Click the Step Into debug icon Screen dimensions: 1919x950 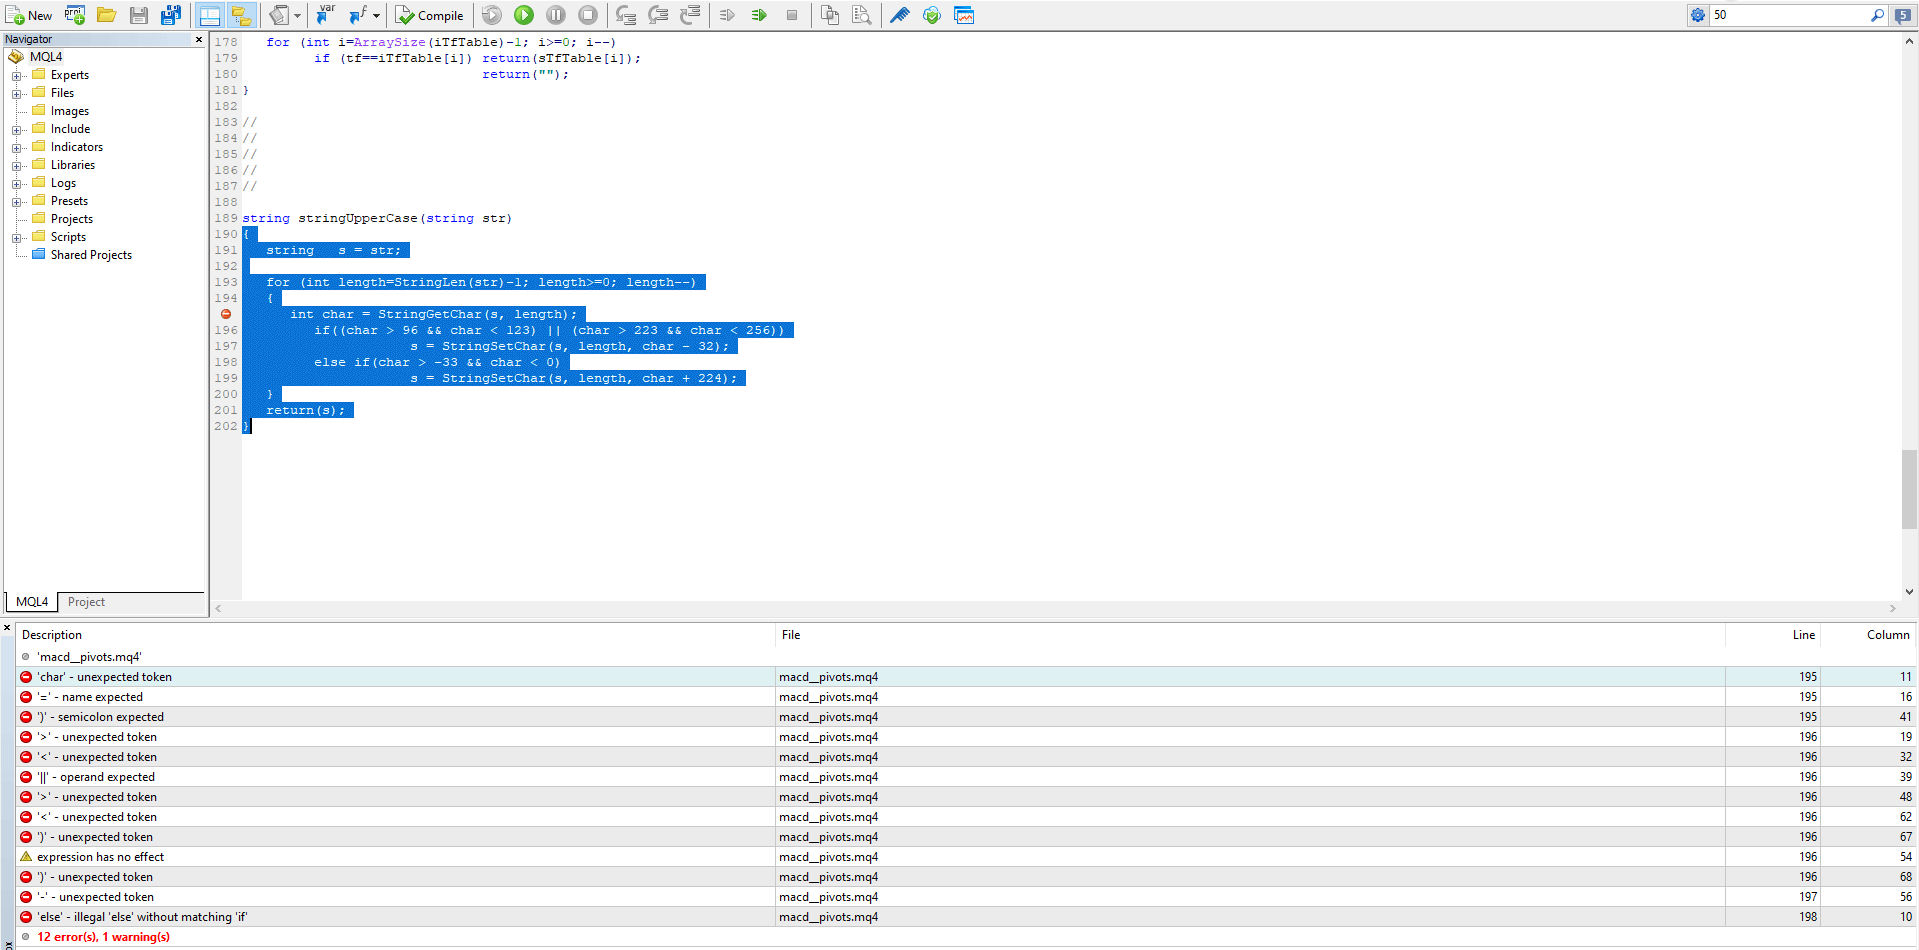tap(626, 15)
